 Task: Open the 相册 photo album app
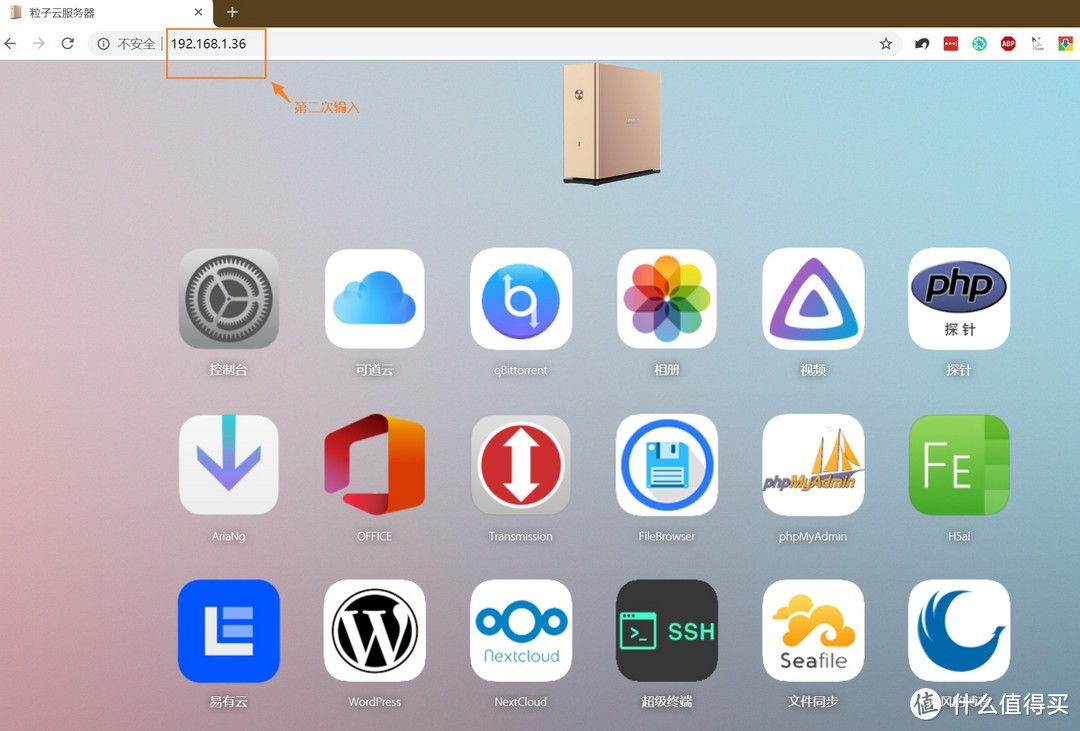(666, 299)
